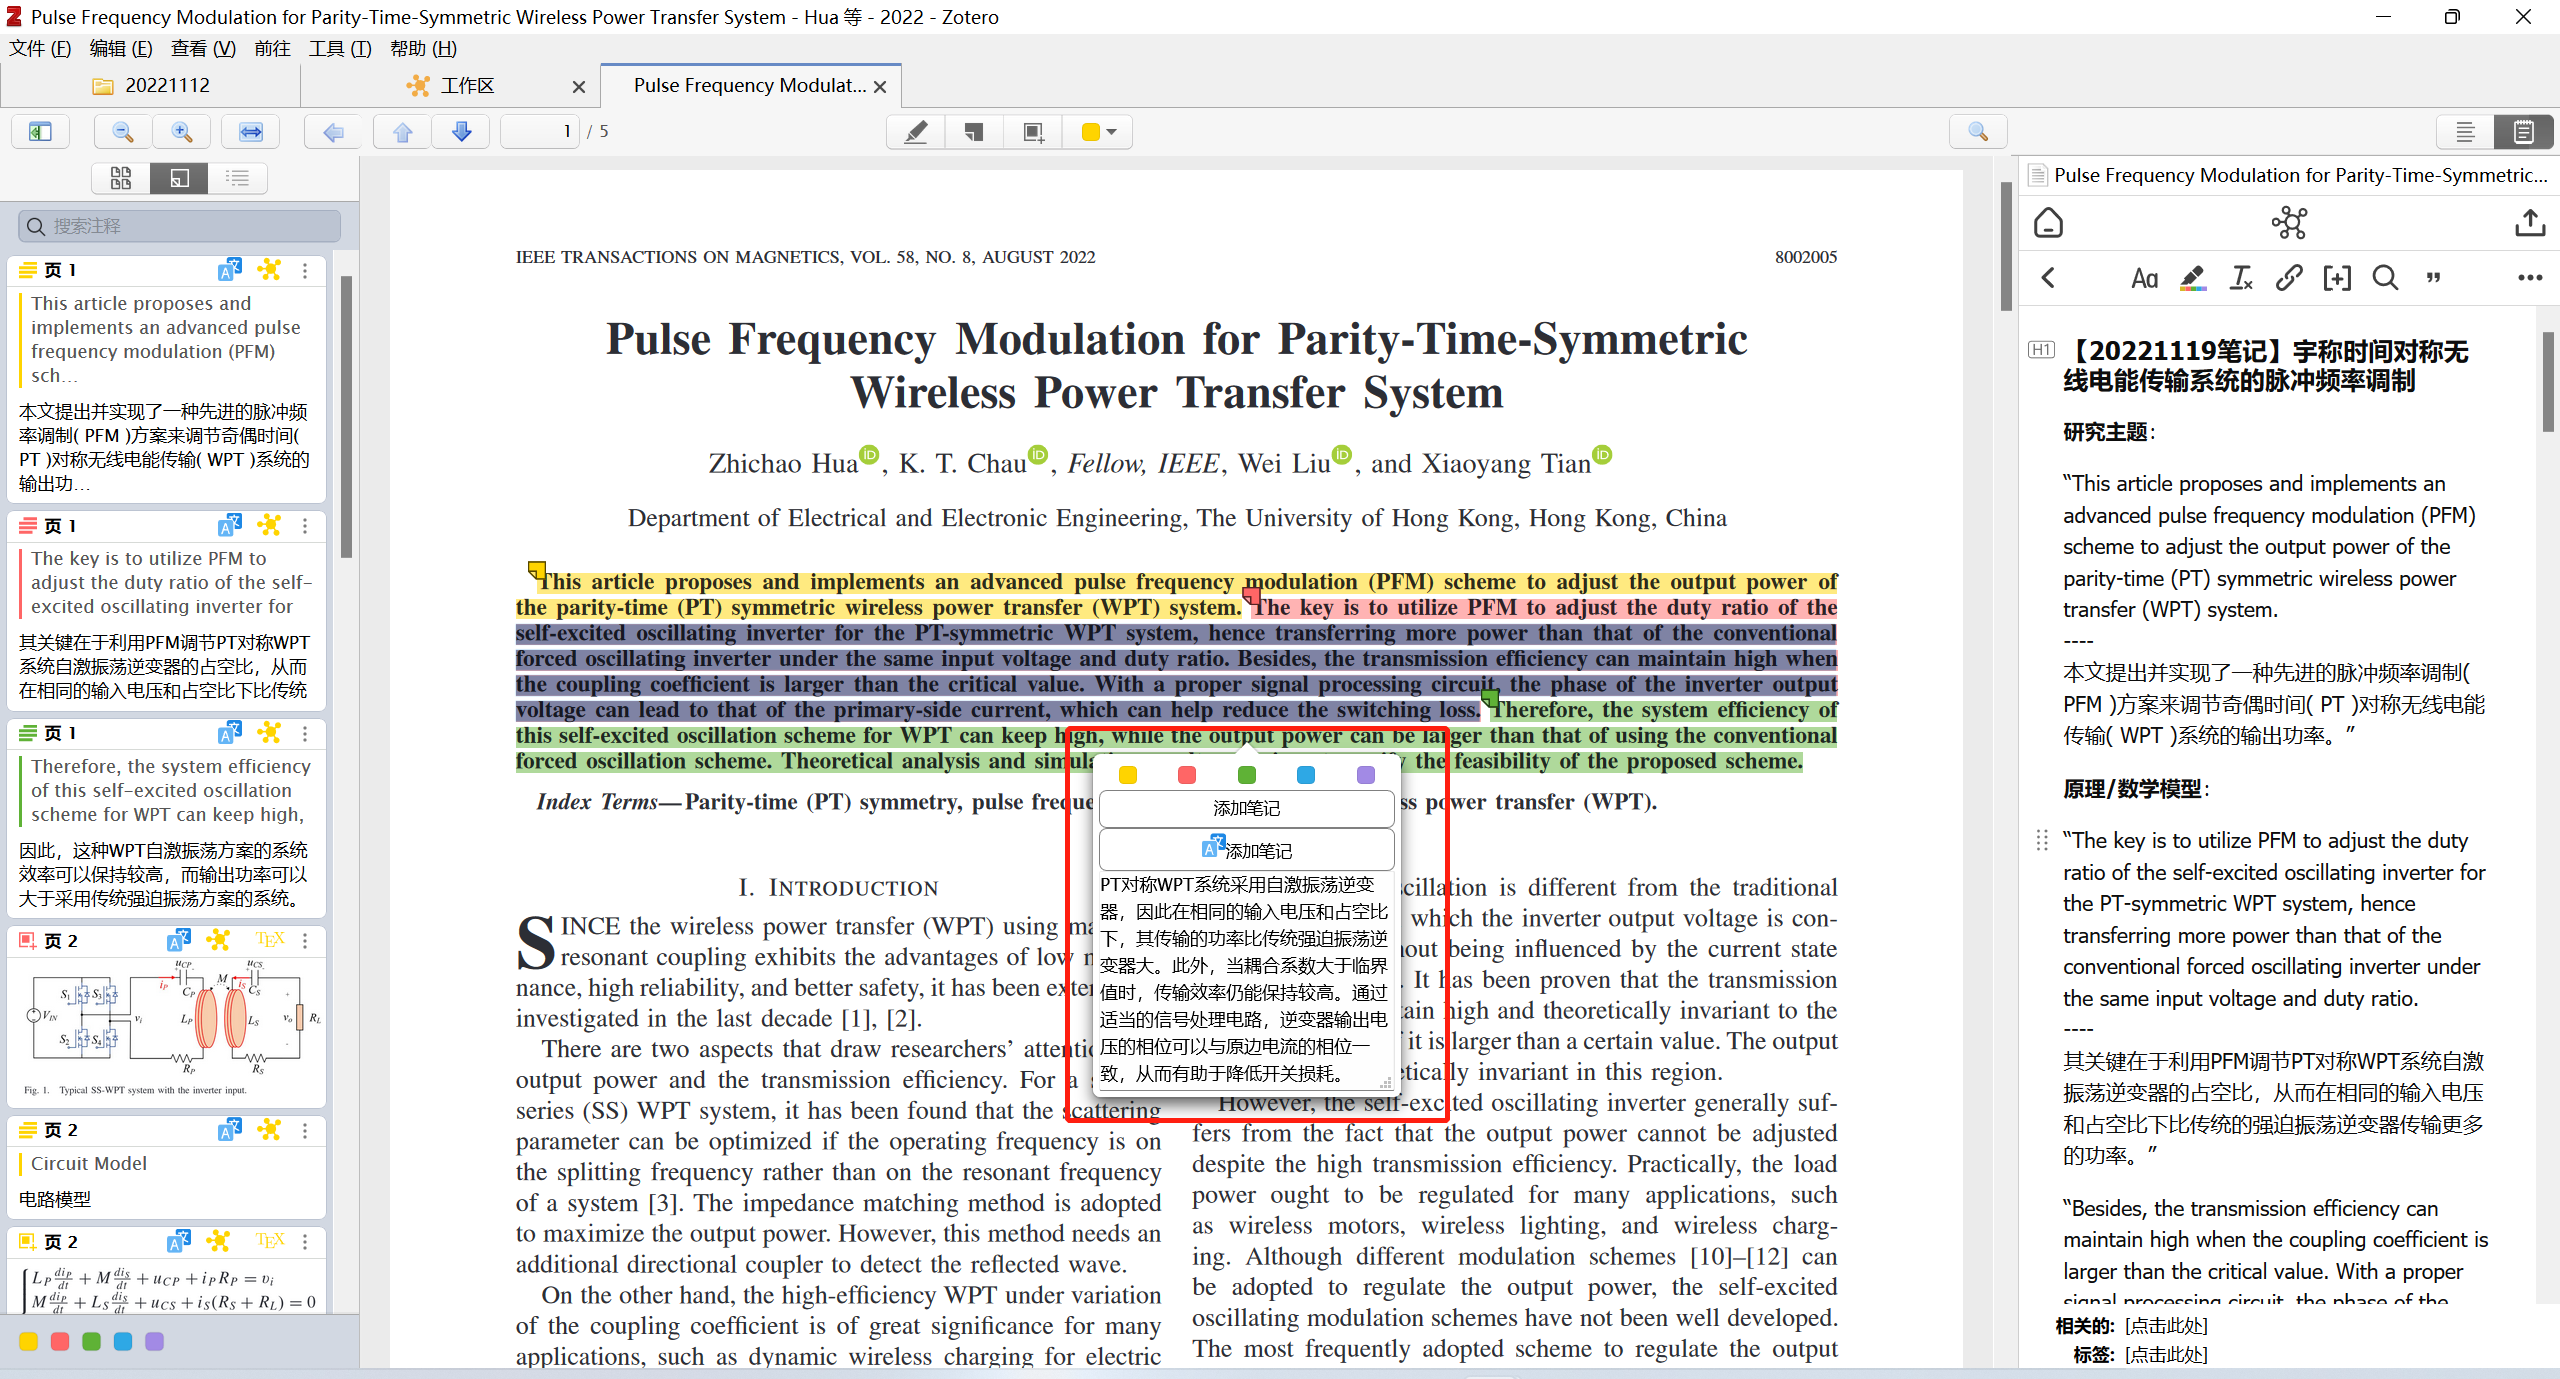Open the annotation color dropdown
Image resolution: width=2560 pixels, height=1379 pixels.
coord(1099,131)
